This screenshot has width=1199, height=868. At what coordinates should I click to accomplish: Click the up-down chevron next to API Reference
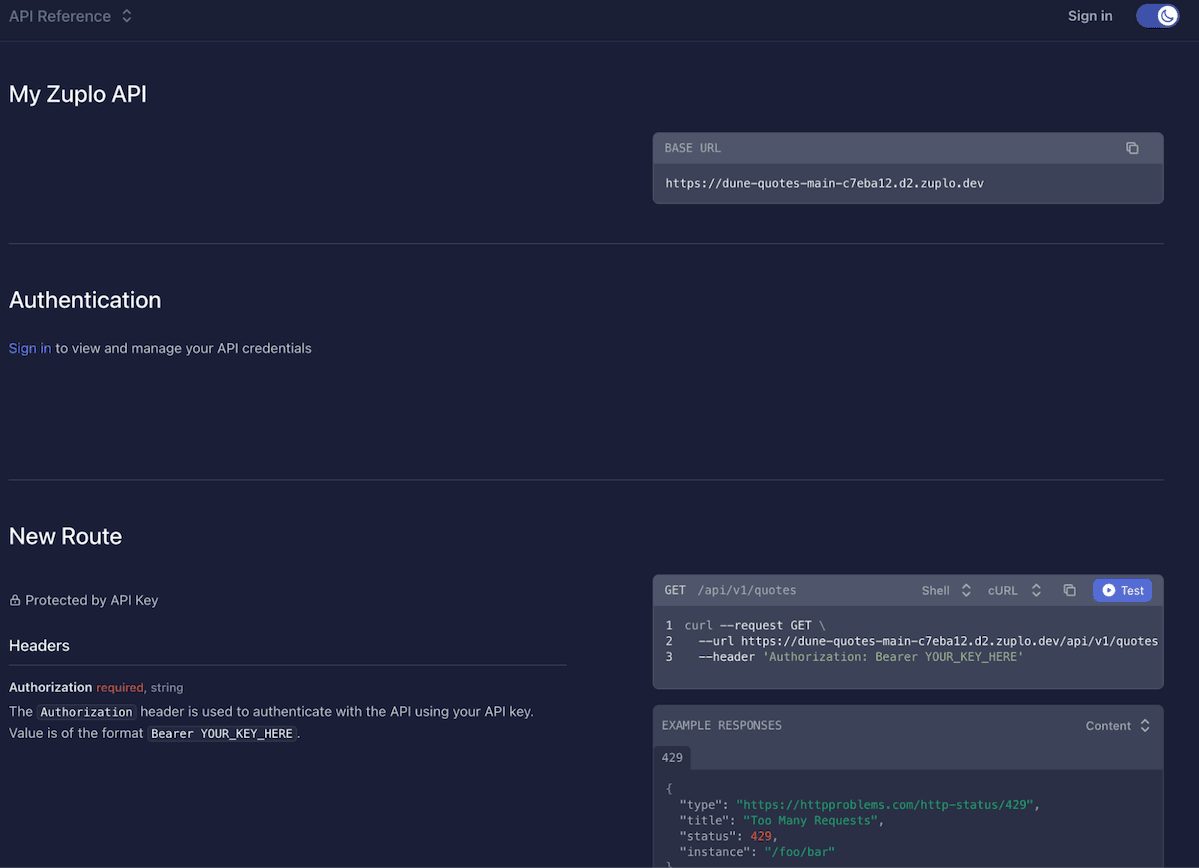point(125,16)
